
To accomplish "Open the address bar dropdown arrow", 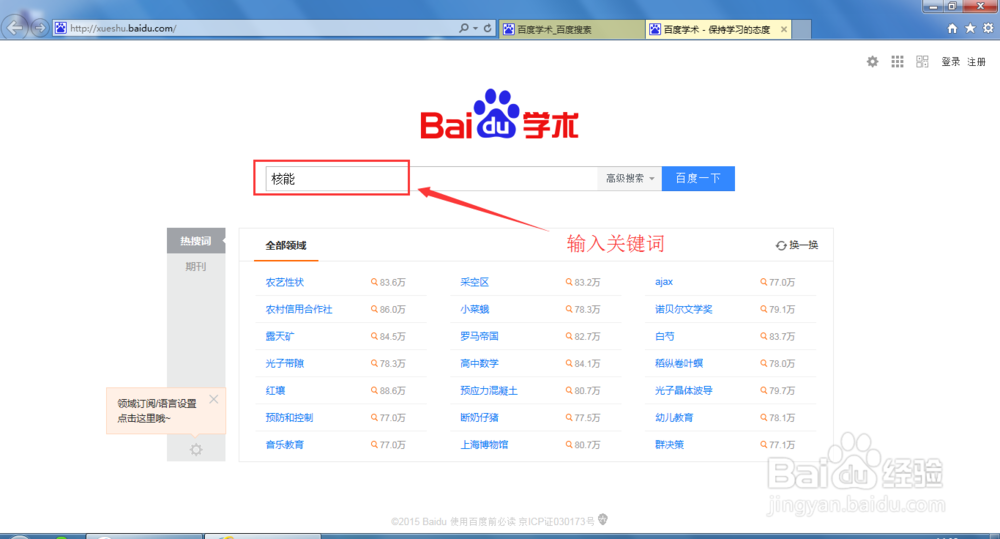I will click(x=476, y=29).
